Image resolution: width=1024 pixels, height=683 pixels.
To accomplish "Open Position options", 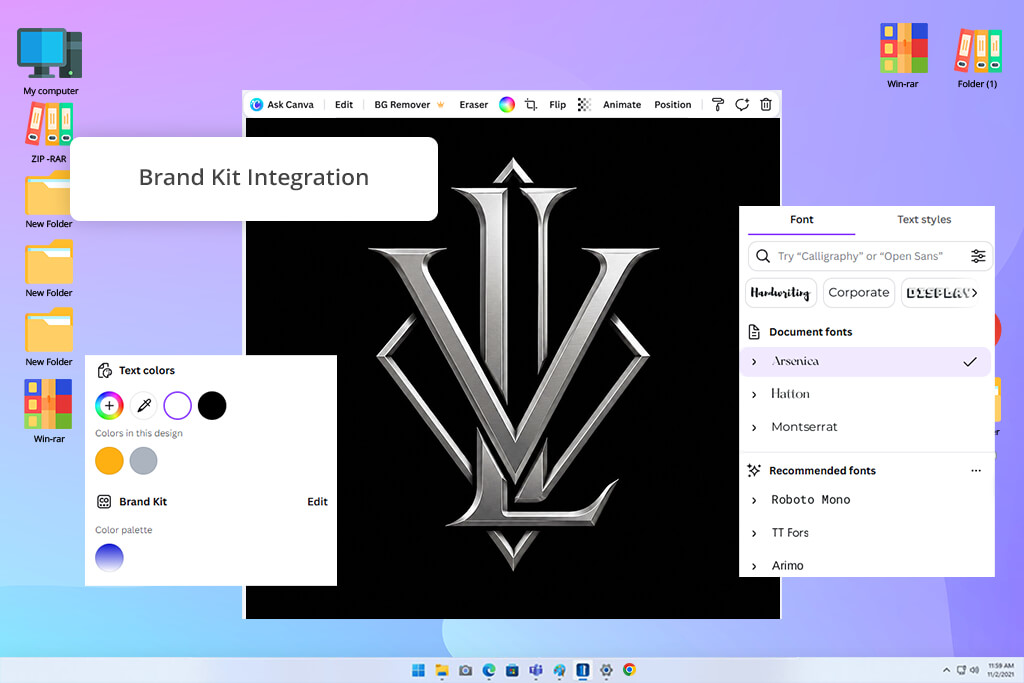I will click(x=673, y=104).
